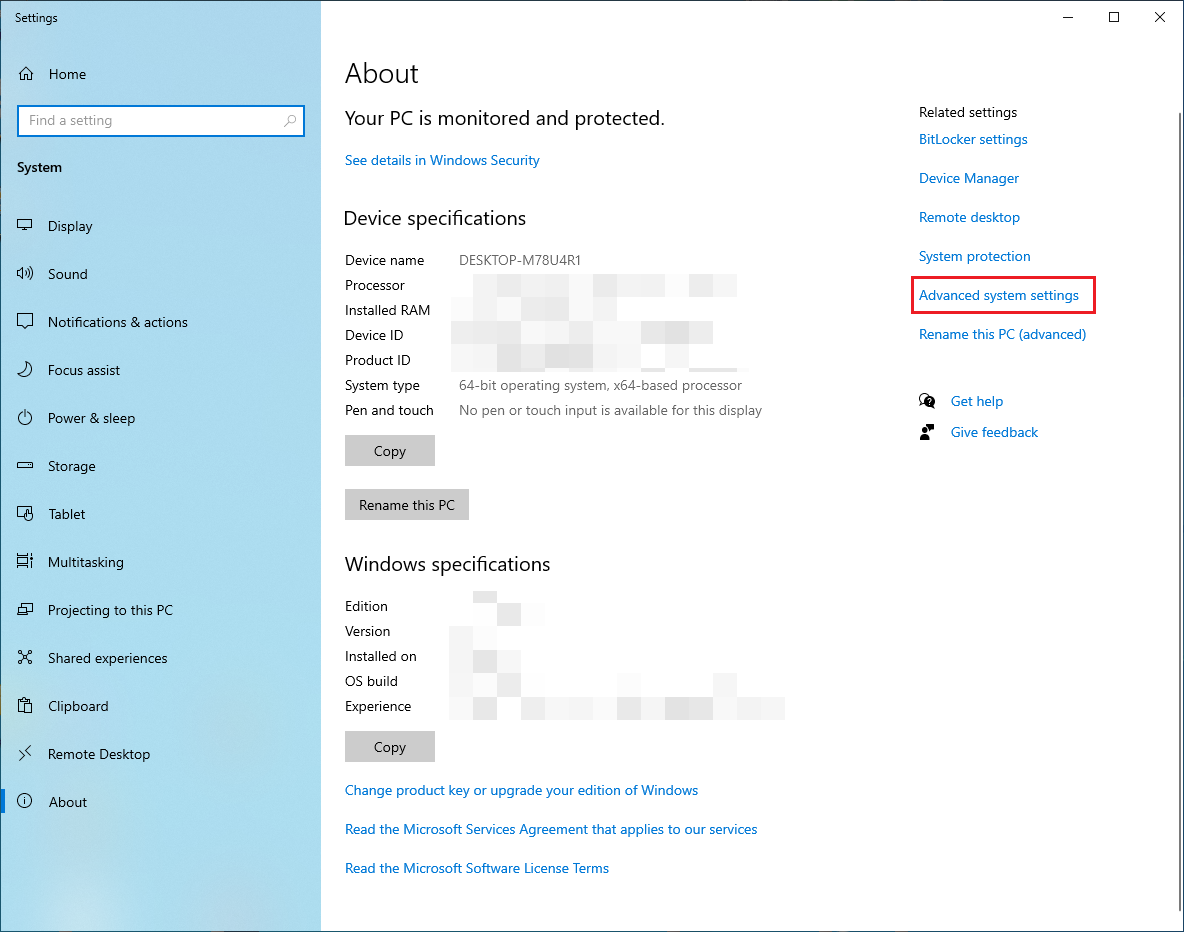Switch to Projecting to this PC
1184x932 pixels.
110,610
